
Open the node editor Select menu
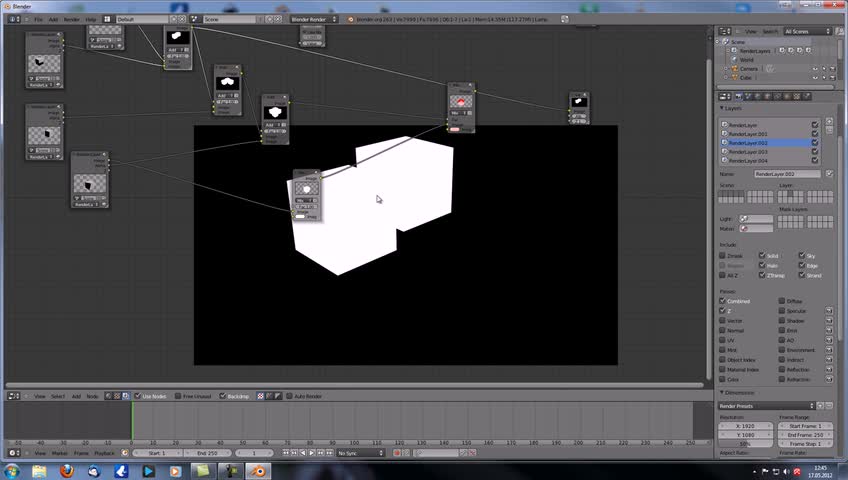pos(58,396)
